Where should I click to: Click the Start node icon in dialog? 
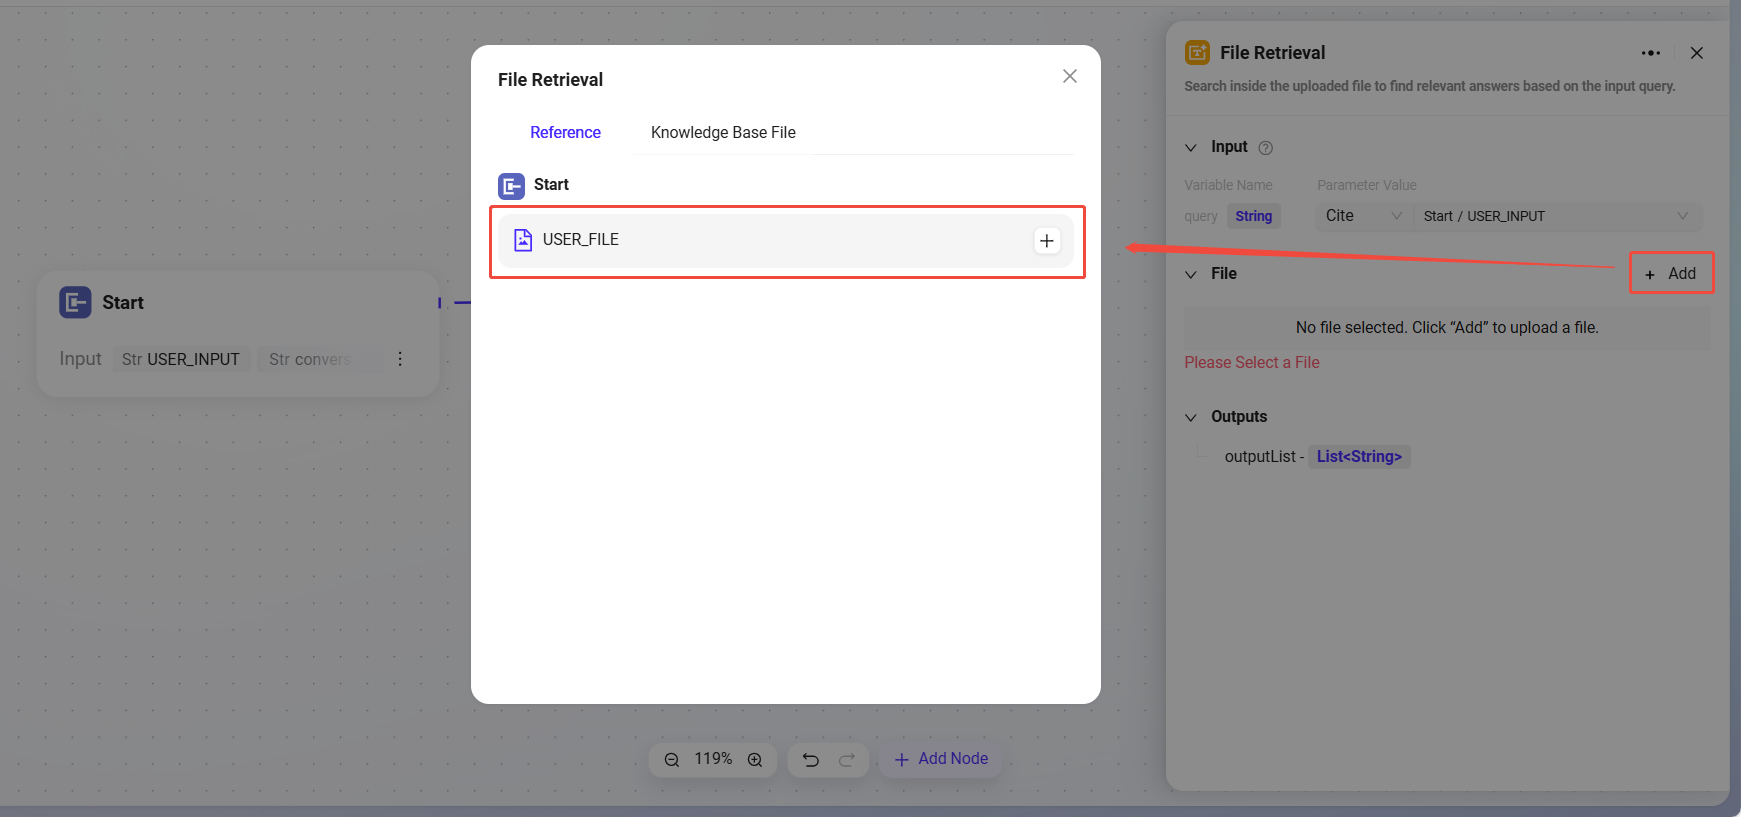point(511,186)
